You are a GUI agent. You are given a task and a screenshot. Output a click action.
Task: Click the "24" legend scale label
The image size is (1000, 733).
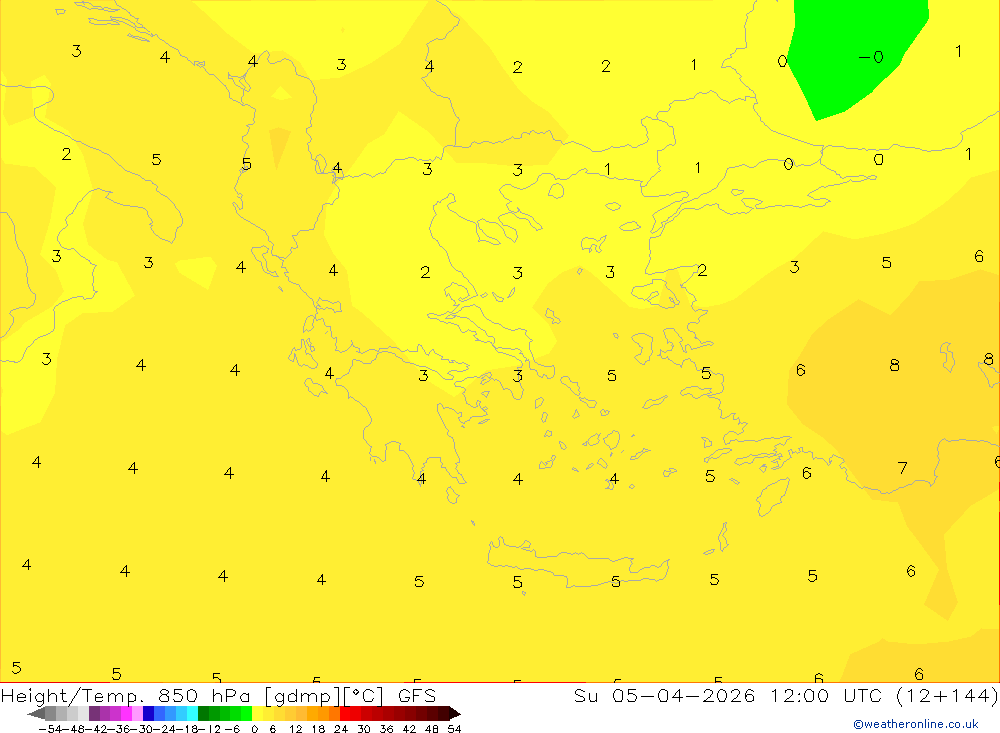341,729
